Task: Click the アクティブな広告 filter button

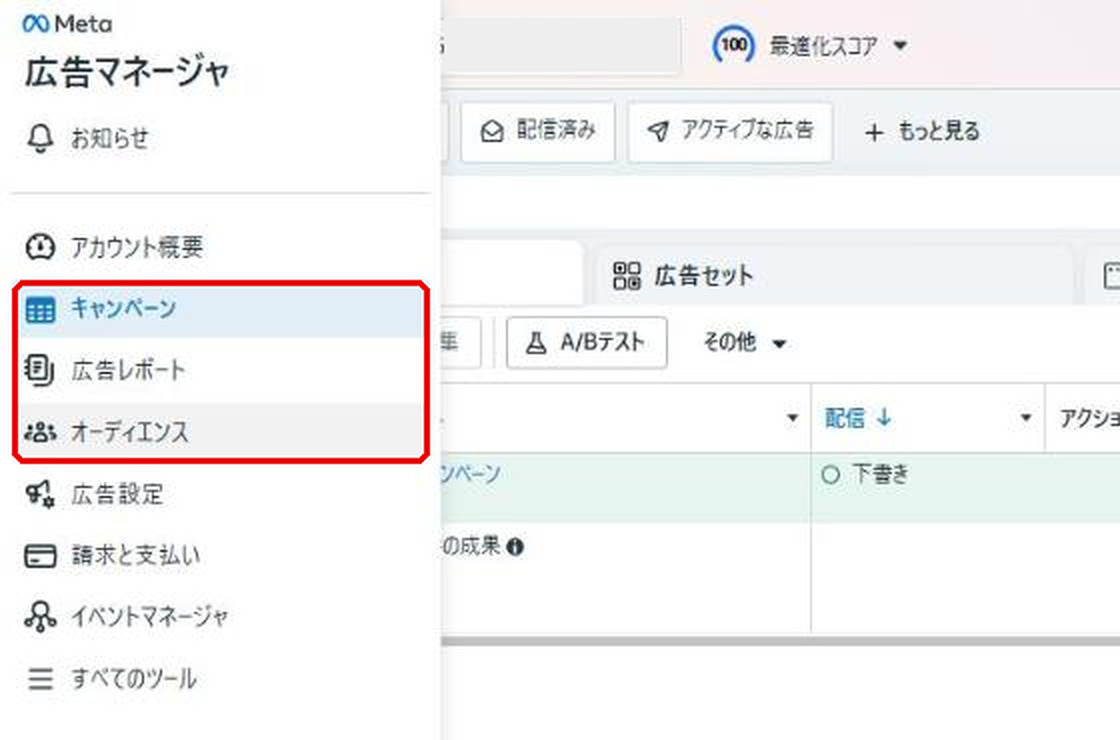Action: pyautogui.click(x=730, y=131)
